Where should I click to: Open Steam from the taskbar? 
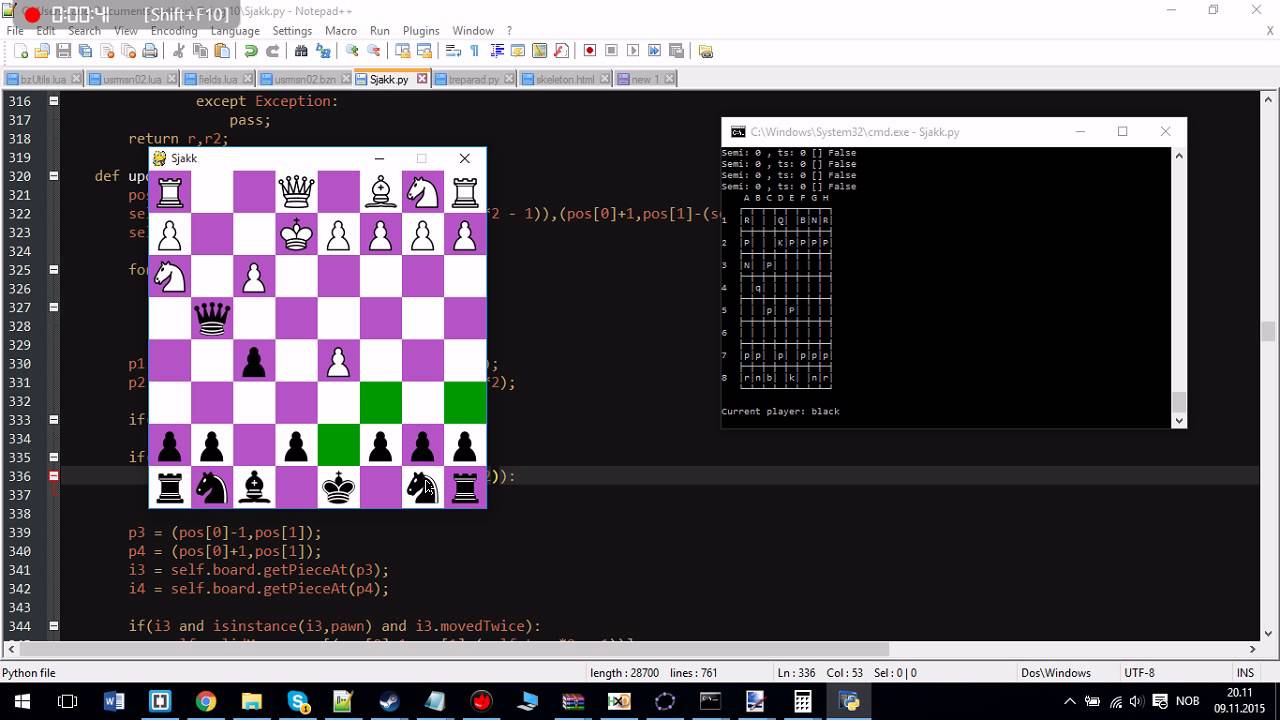(x=389, y=702)
